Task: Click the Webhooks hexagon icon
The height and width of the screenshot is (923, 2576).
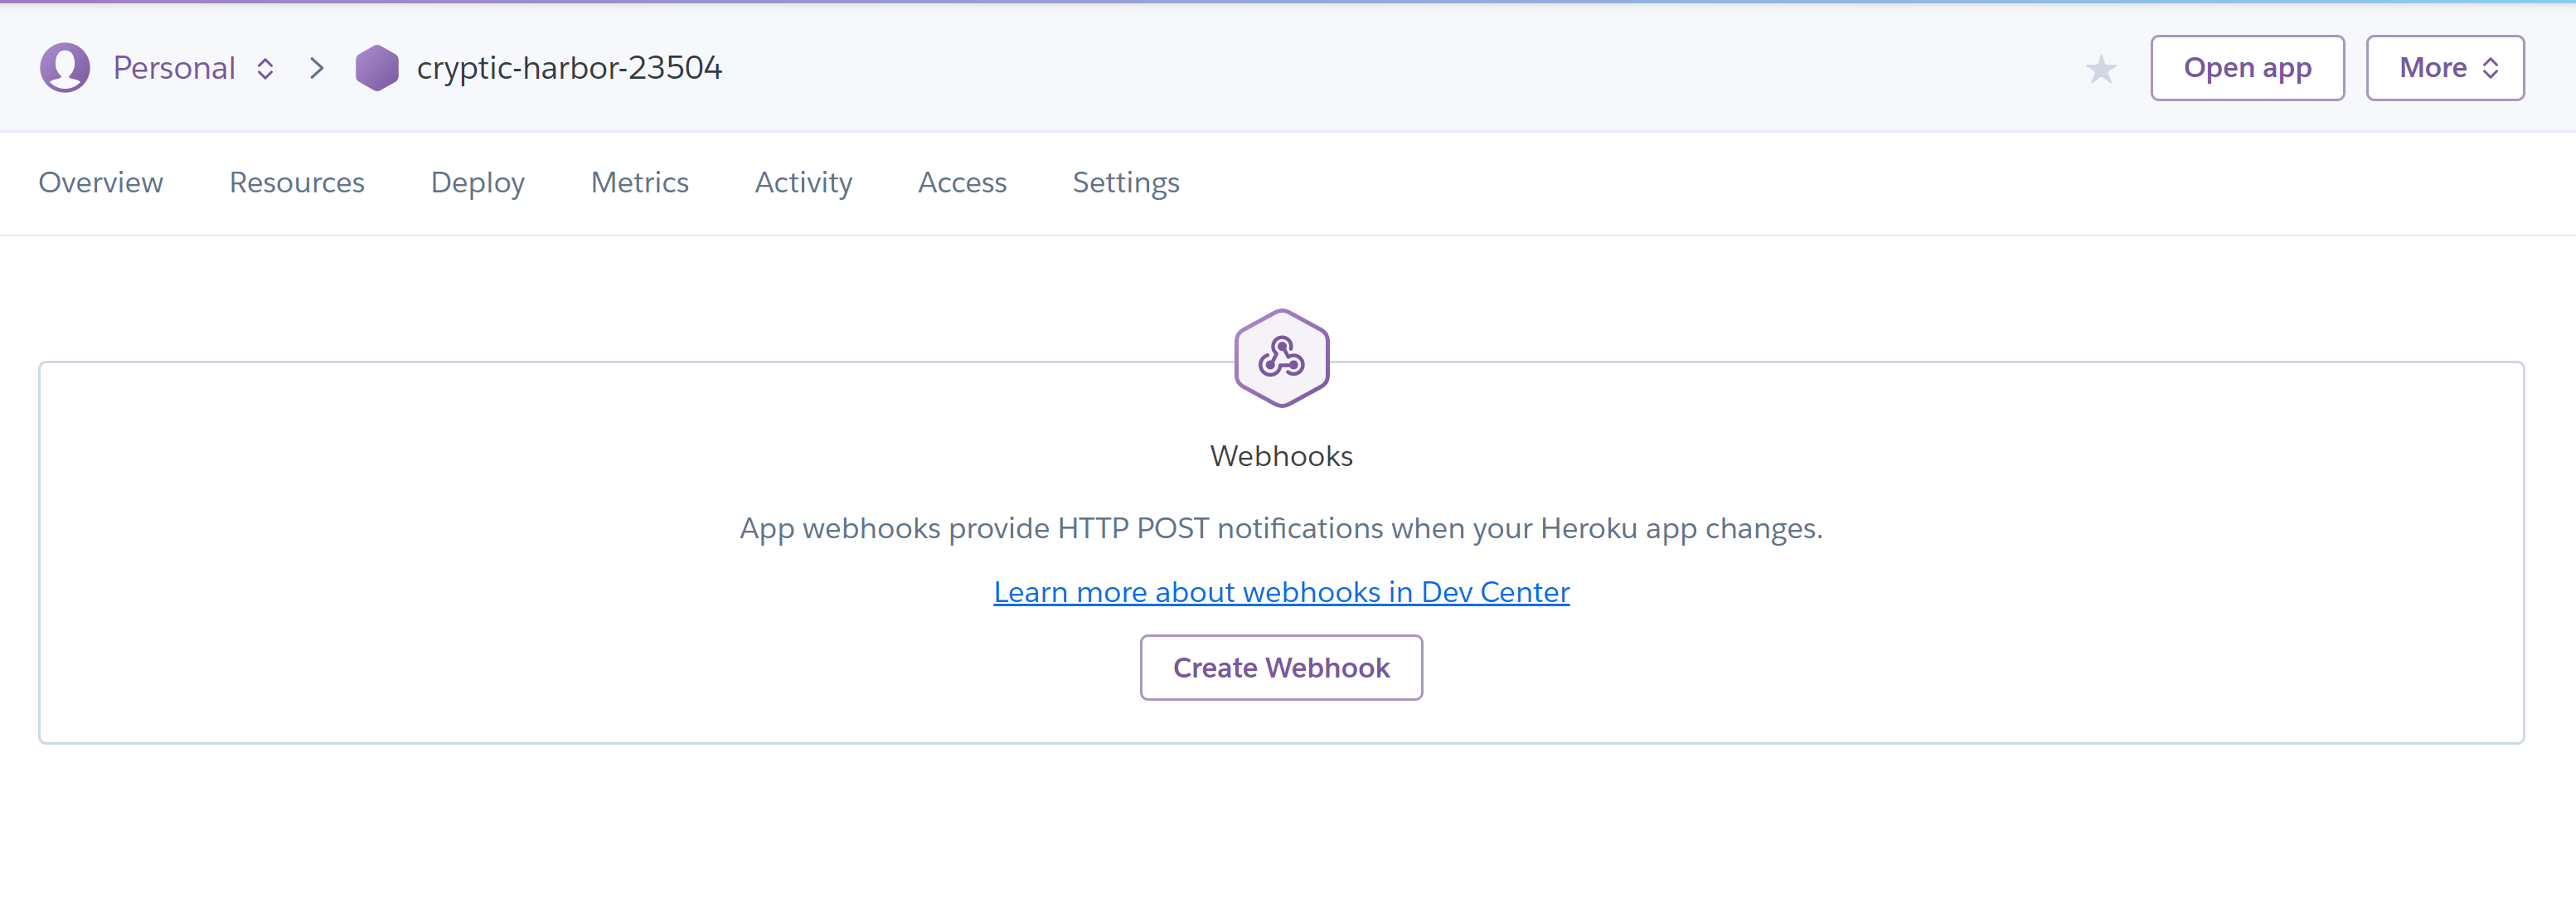Action: pyautogui.click(x=1281, y=358)
